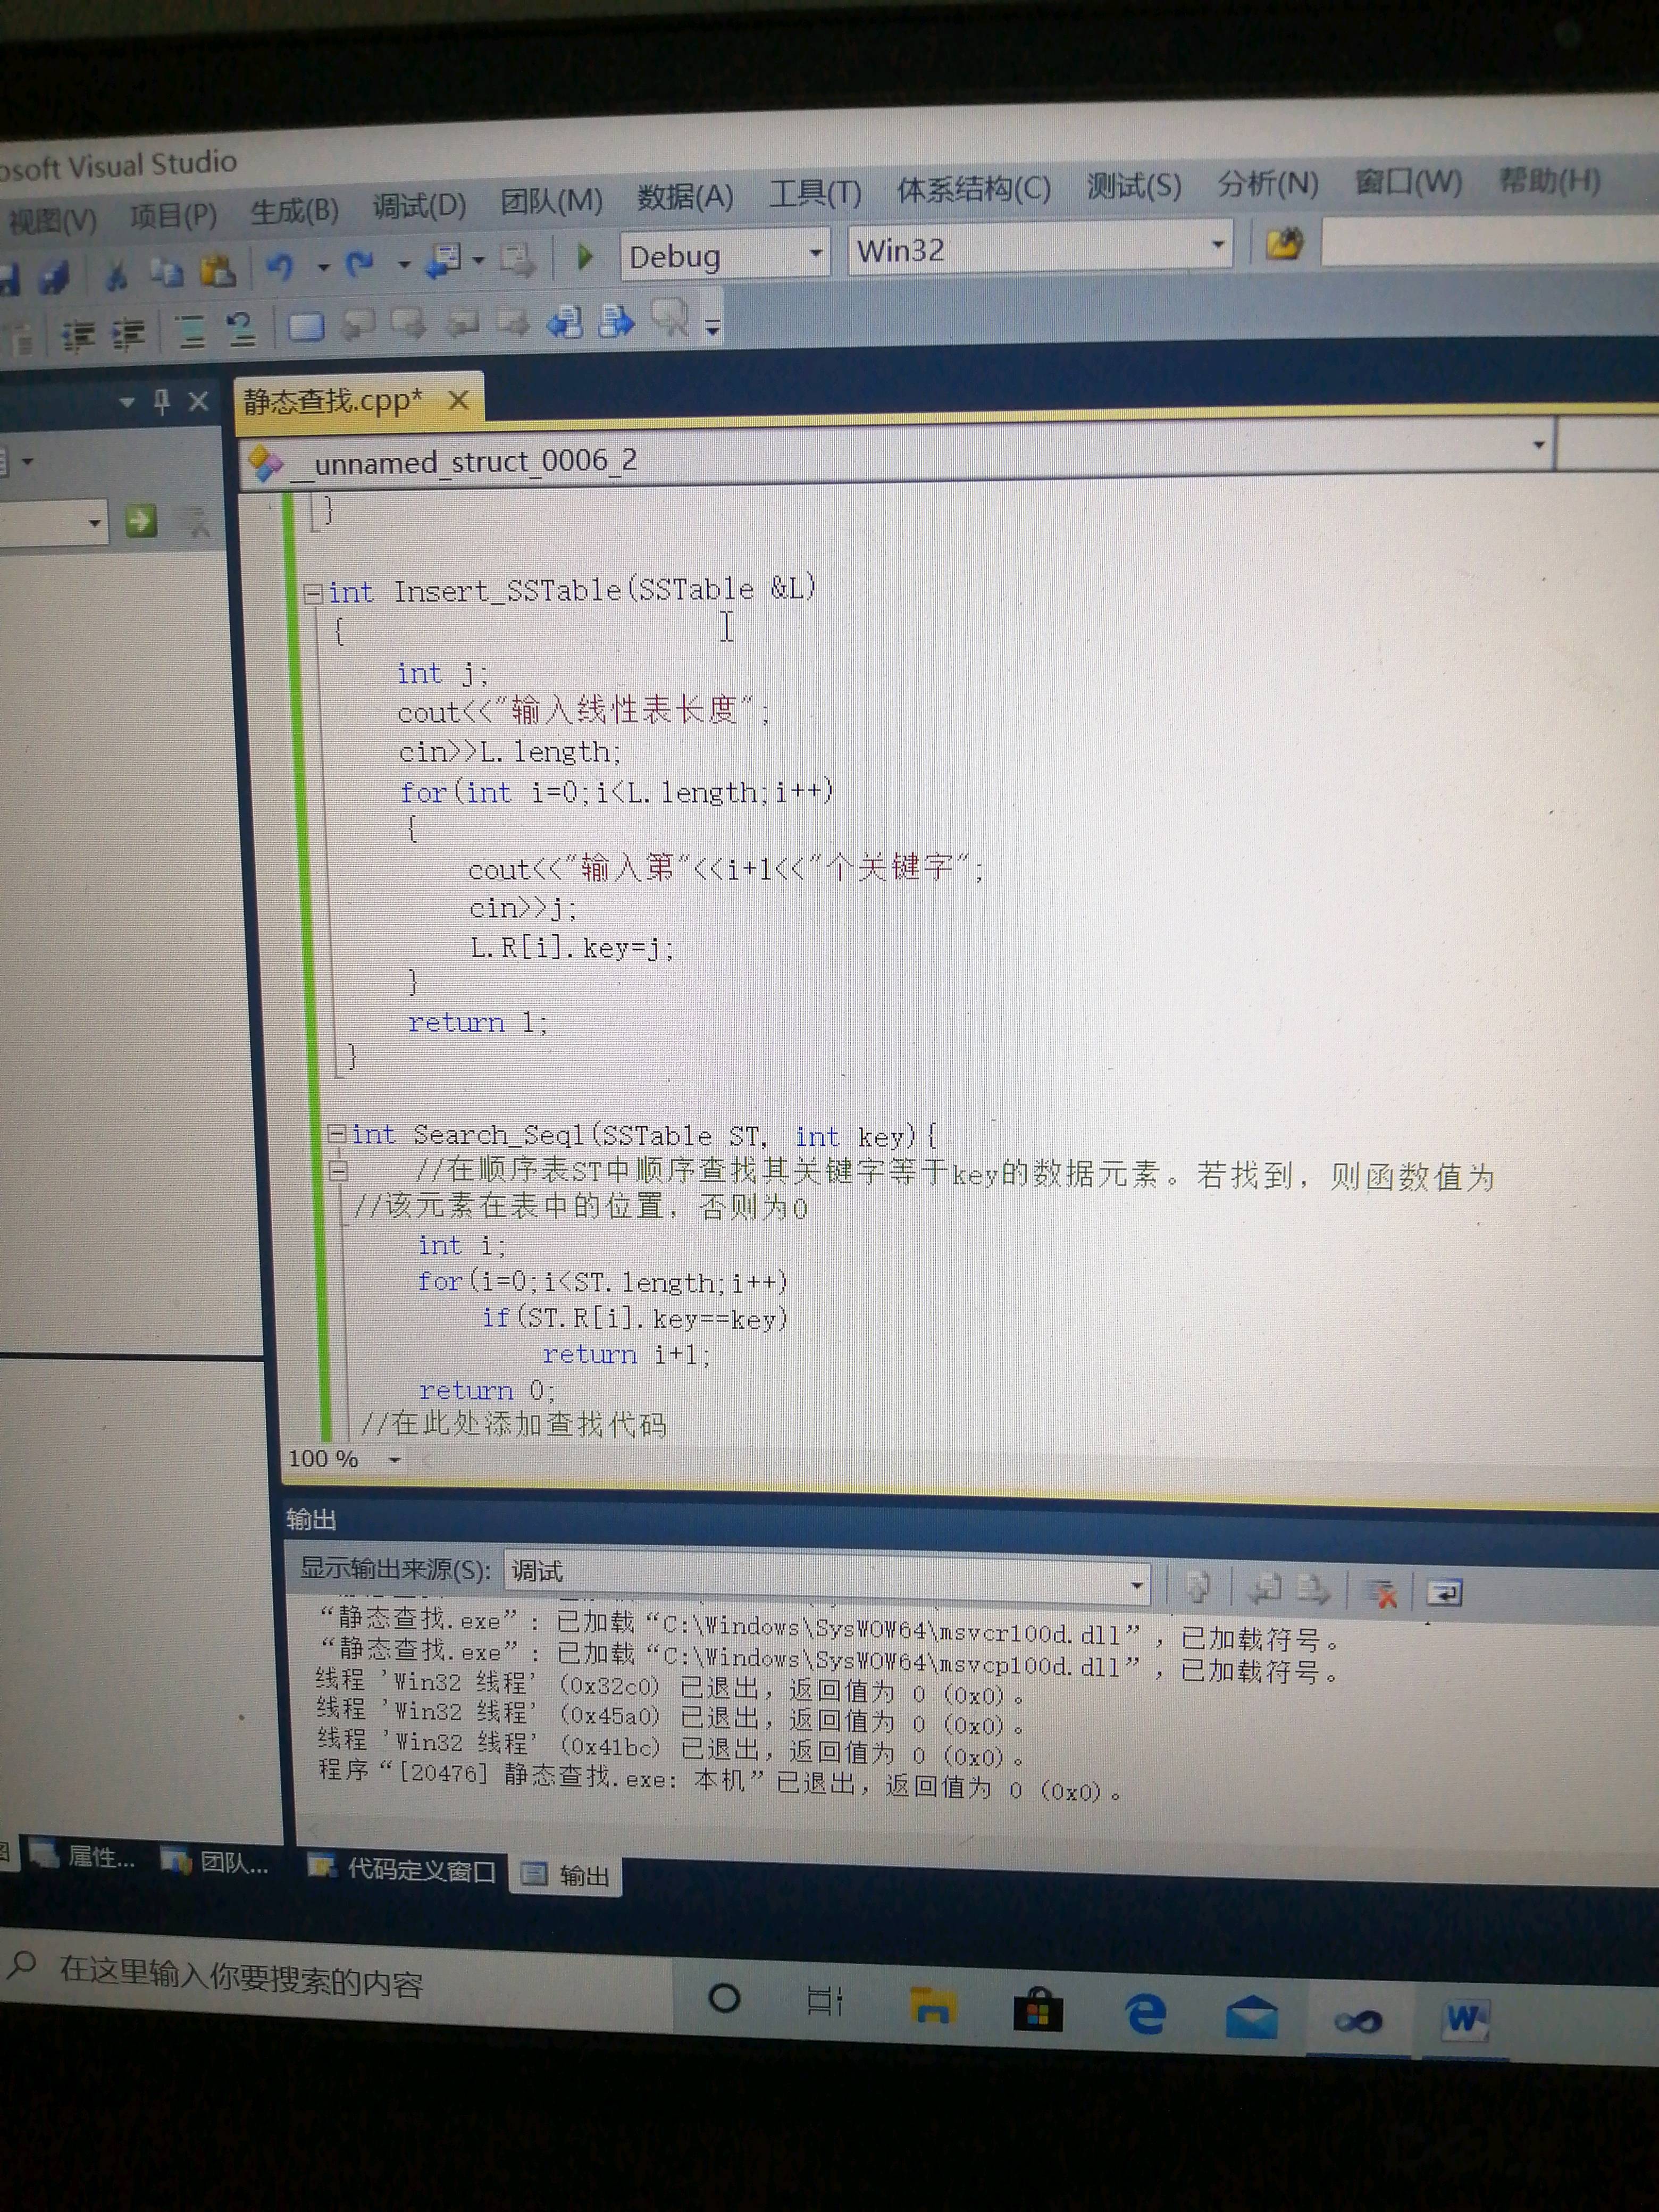Open the Debug configuration dropdown

tap(816, 253)
